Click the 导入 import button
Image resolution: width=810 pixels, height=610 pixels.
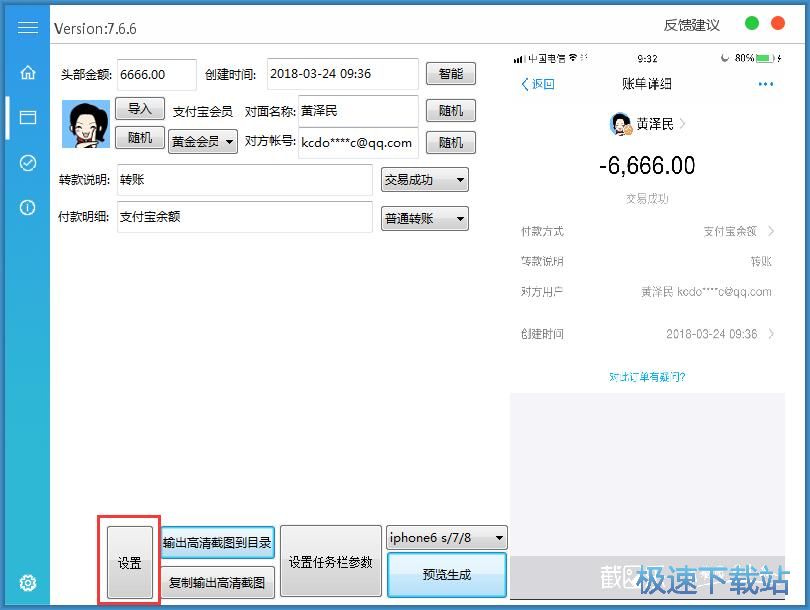tap(140, 109)
